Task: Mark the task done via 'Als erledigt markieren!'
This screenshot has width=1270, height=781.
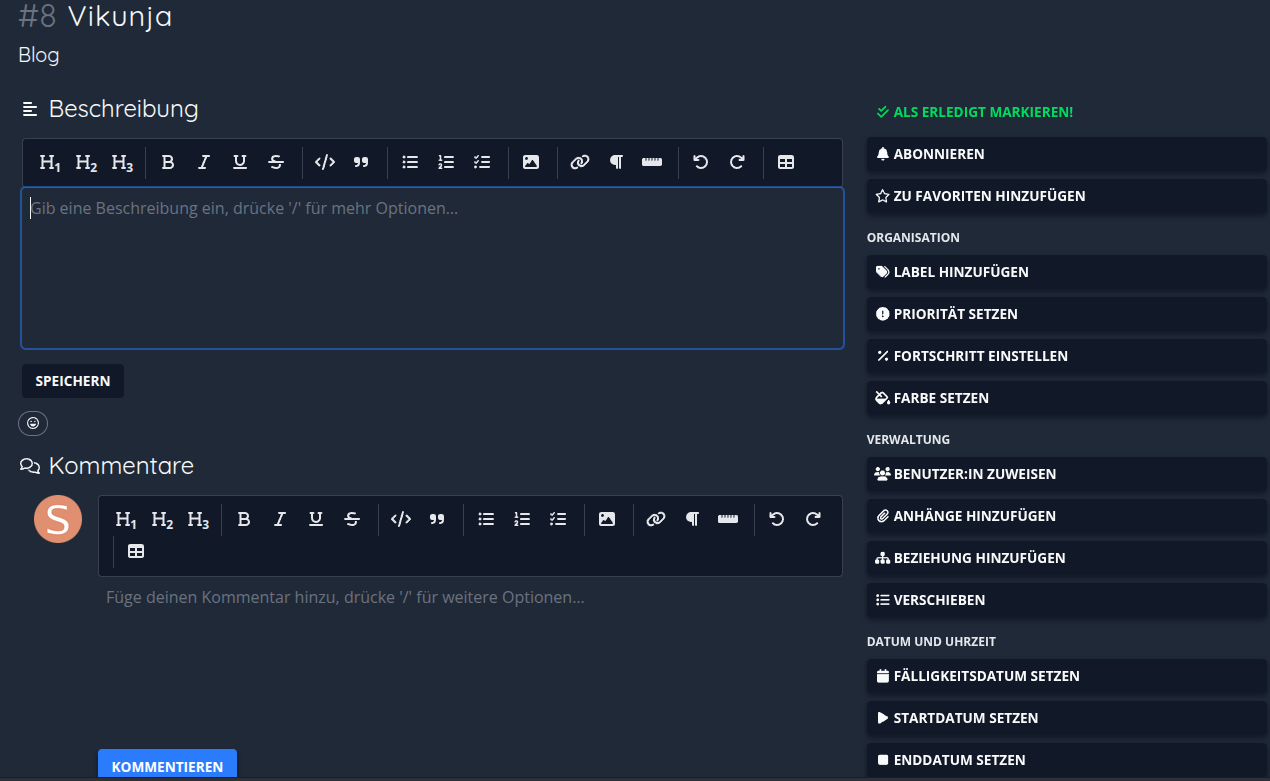Action: click(x=974, y=112)
